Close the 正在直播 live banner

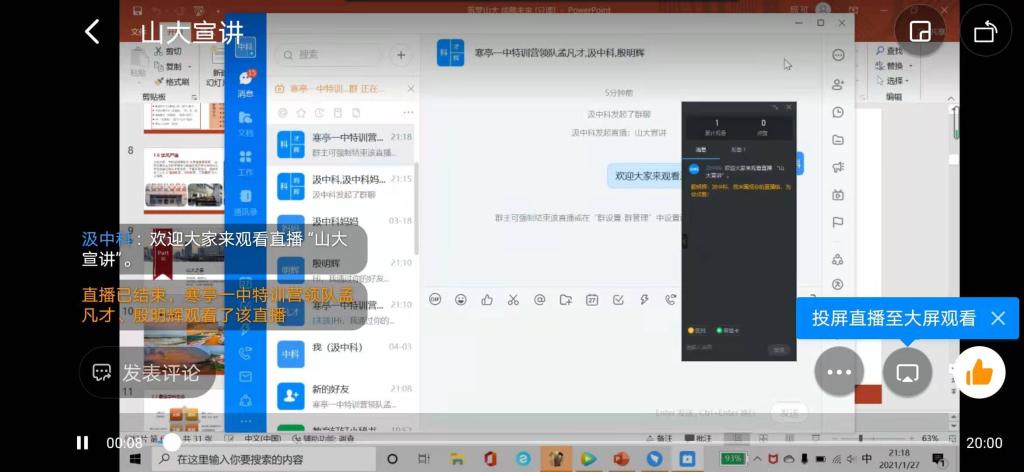tap(410, 88)
